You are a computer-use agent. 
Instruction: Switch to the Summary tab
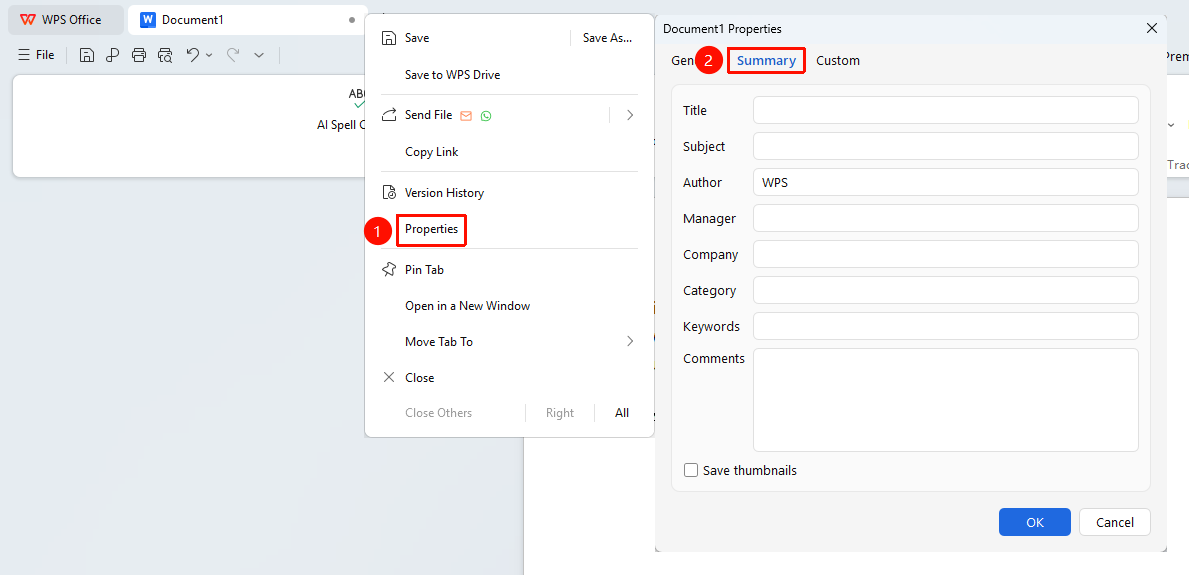pos(766,61)
